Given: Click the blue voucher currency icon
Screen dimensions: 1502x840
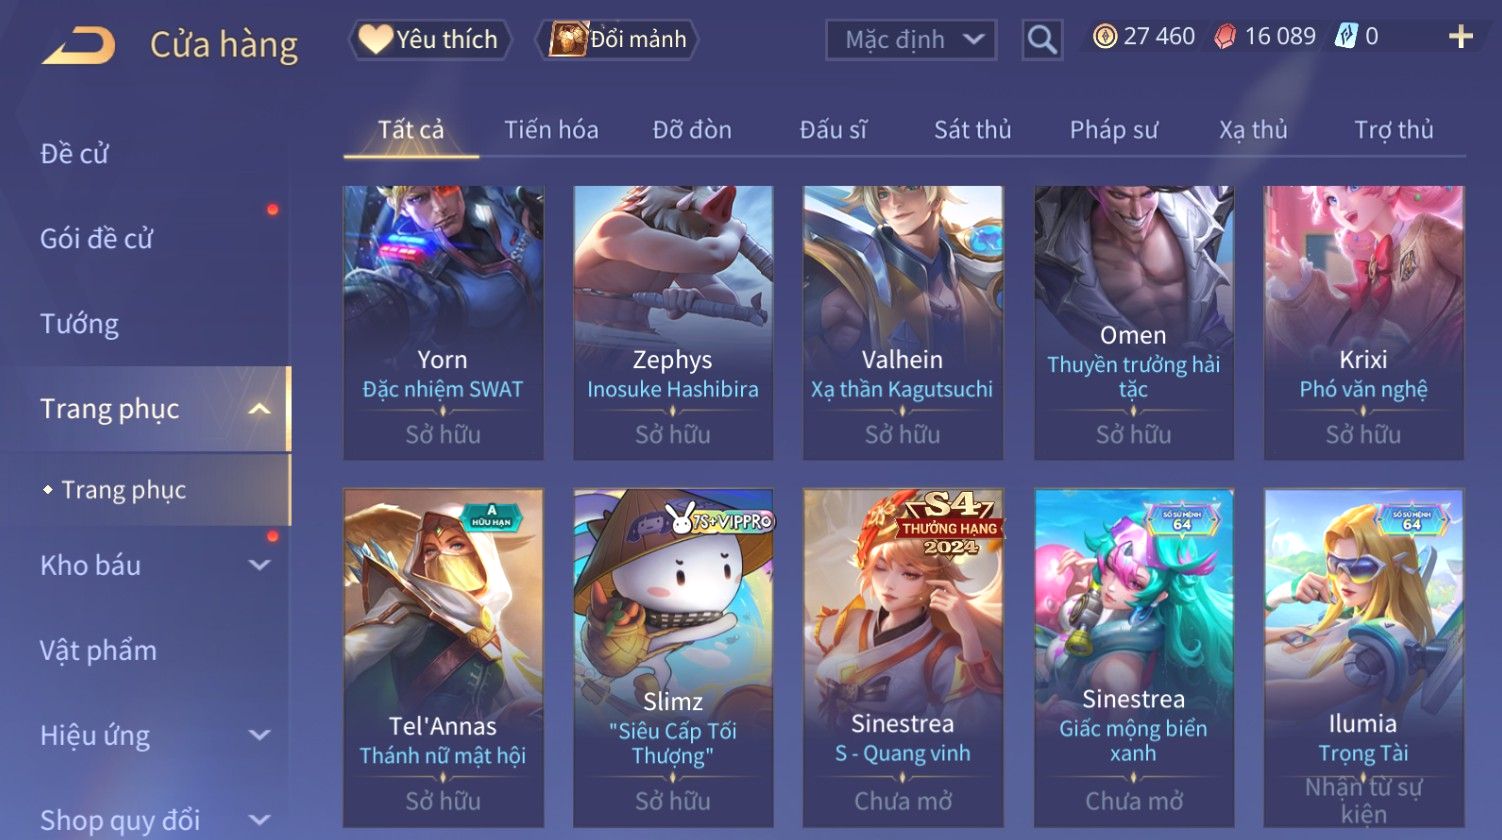Looking at the screenshot, I should (1346, 37).
